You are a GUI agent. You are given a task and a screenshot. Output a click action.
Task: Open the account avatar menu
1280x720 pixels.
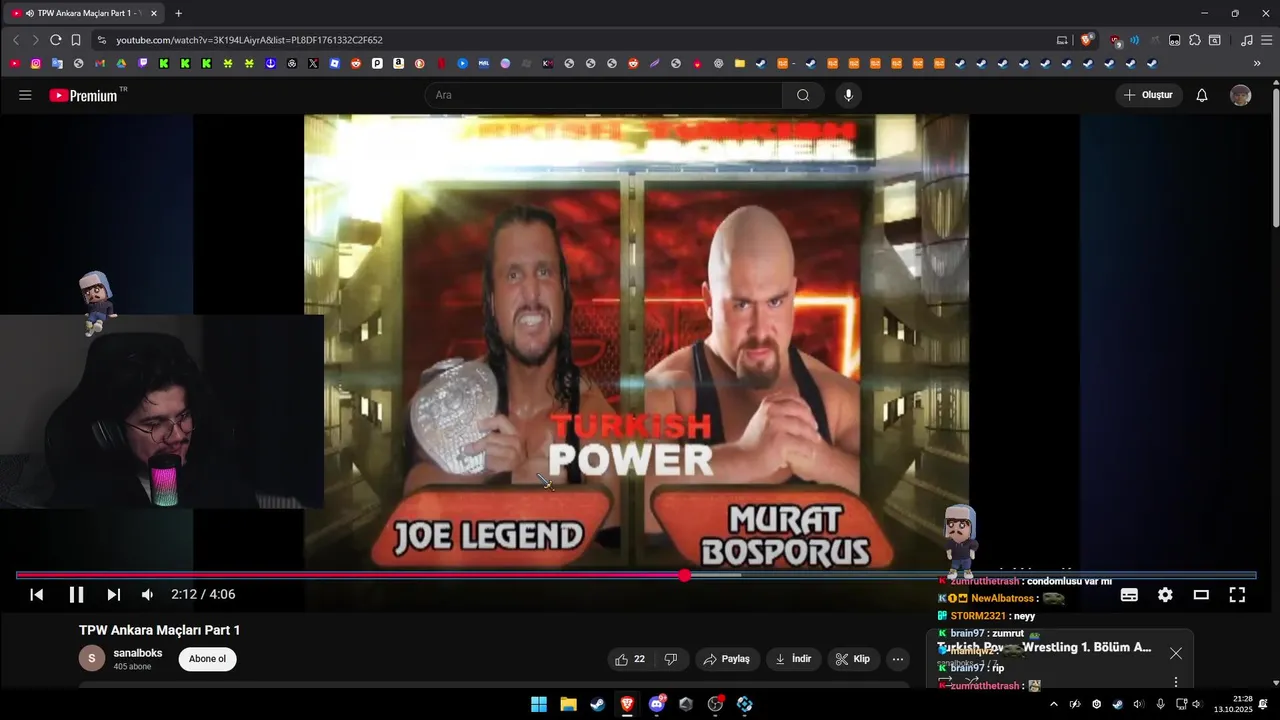click(1240, 95)
